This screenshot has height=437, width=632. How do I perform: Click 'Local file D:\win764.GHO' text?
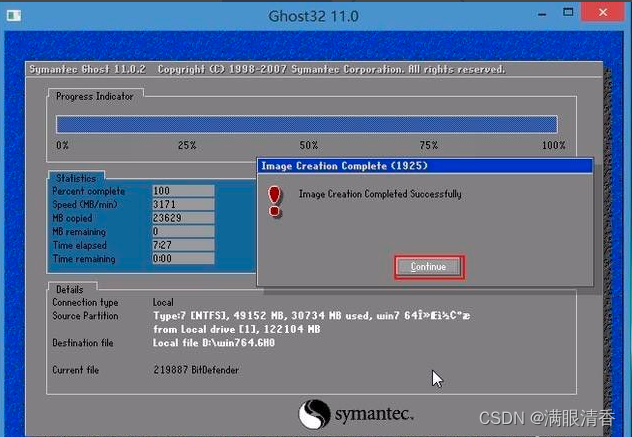coord(214,343)
